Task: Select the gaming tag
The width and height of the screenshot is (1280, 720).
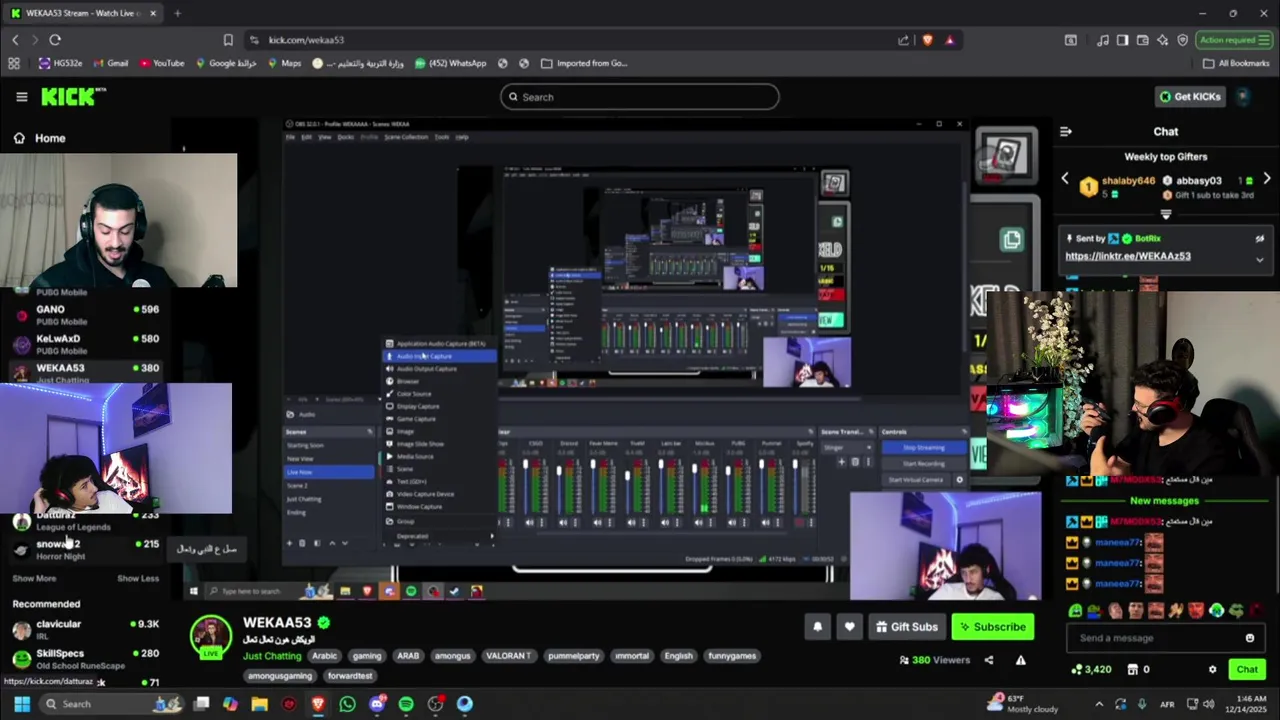Action: tap(367, 656)
